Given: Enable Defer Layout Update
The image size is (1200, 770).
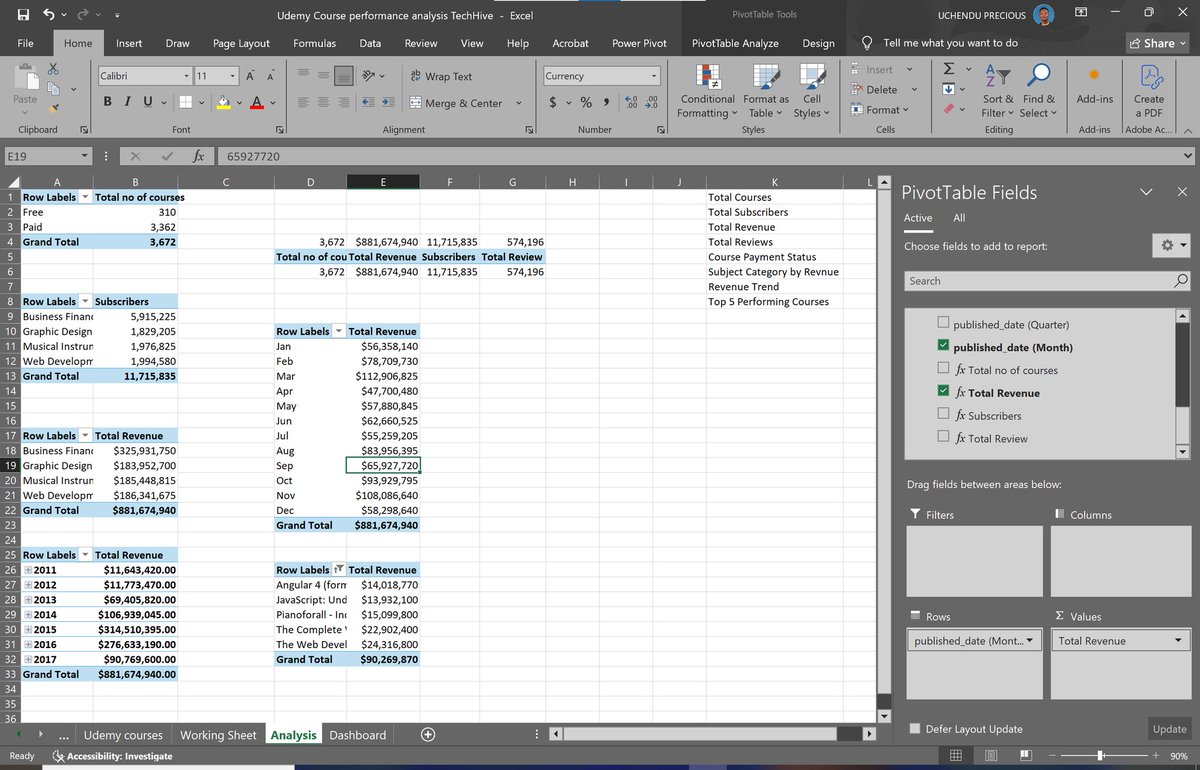Looking at the screenshot, I should (914, 729).
